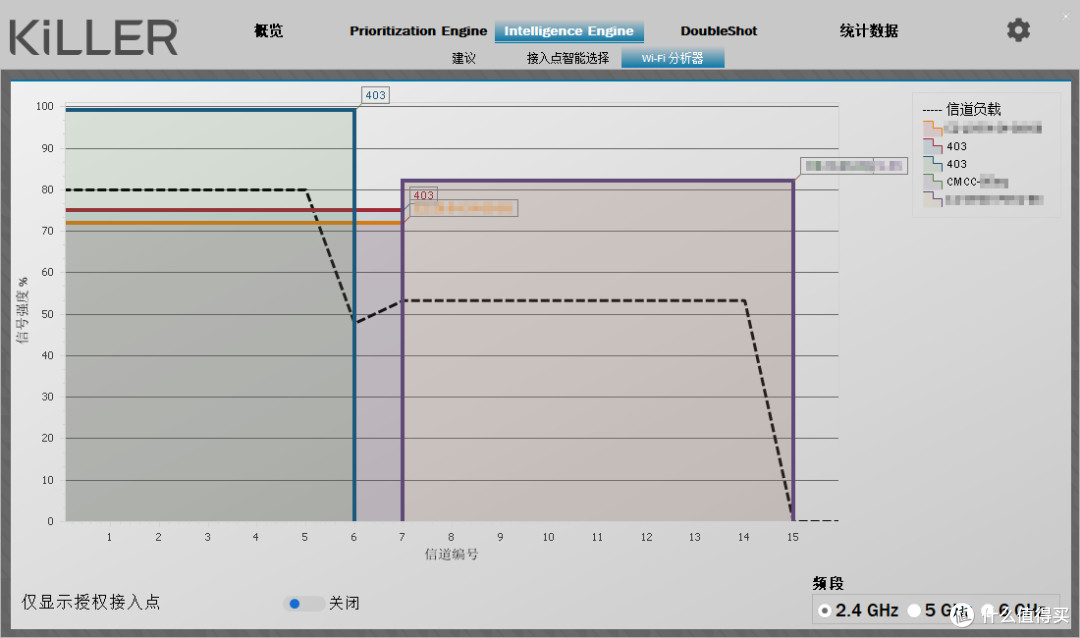
Task: Click blue 403 legend swatch
Action: click(x=933, y=164)
